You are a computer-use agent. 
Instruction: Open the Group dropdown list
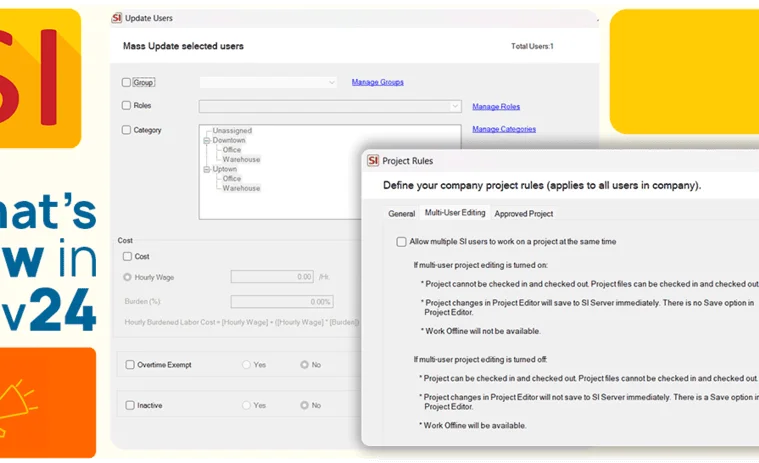(x=268, y=82)
